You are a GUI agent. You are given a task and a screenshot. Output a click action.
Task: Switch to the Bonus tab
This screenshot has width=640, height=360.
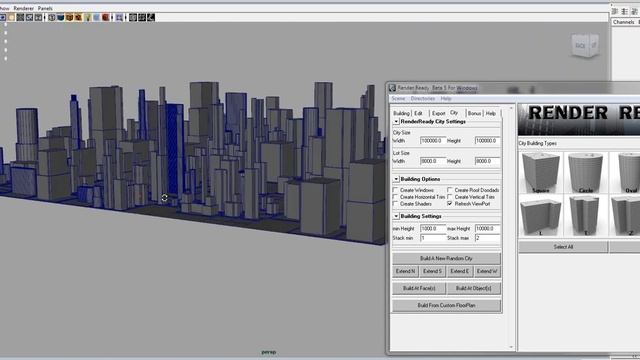click(474, 113)
